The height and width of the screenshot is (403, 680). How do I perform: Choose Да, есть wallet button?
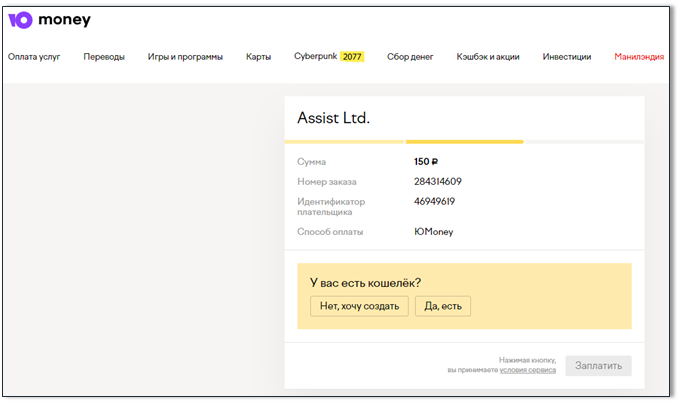443,306
